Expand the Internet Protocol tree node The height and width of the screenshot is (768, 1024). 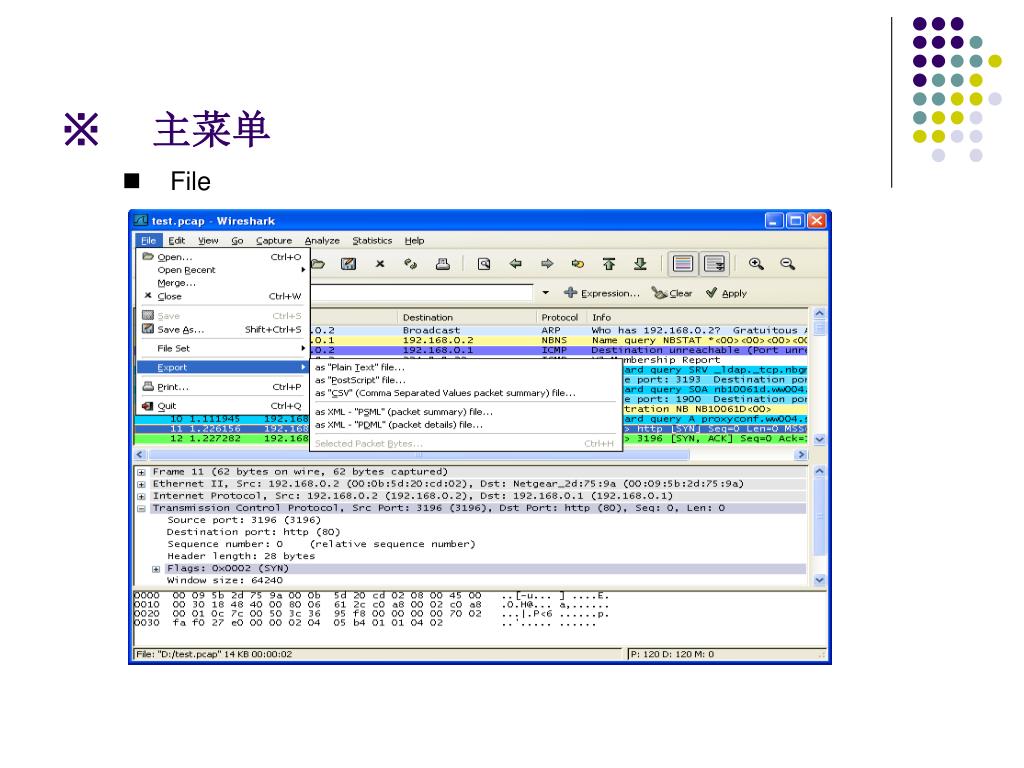click(141, 496)
